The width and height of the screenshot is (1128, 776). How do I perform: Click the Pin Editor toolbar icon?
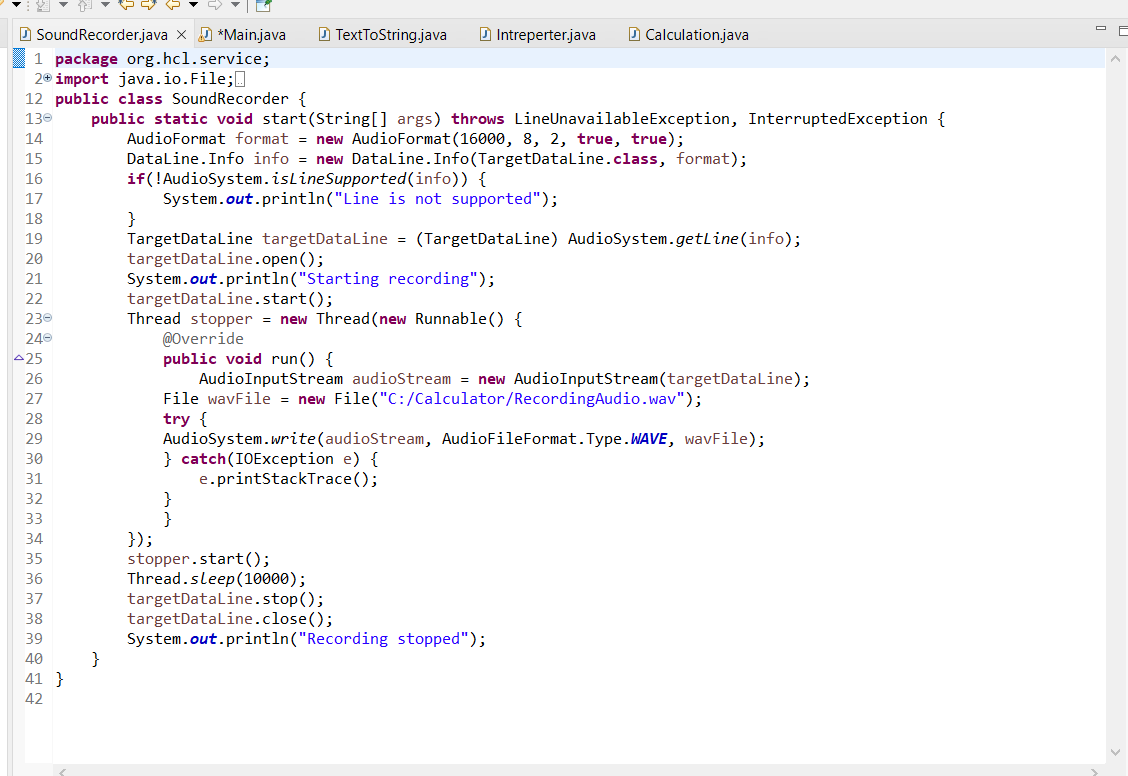[263, 6]
